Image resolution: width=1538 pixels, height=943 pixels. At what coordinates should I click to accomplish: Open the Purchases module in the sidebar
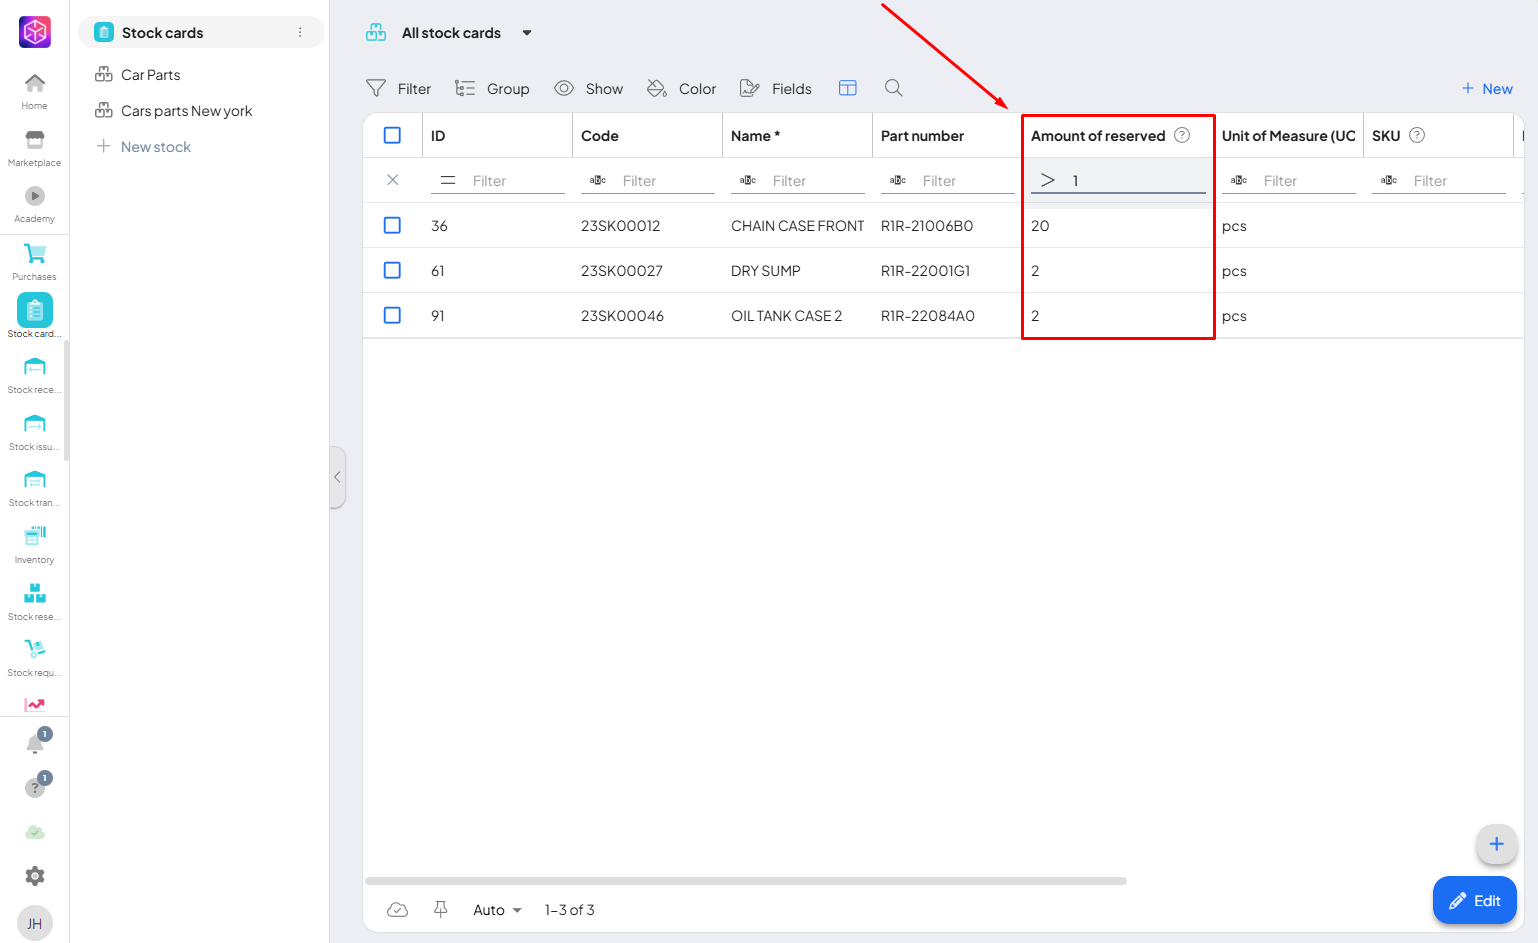34,261
